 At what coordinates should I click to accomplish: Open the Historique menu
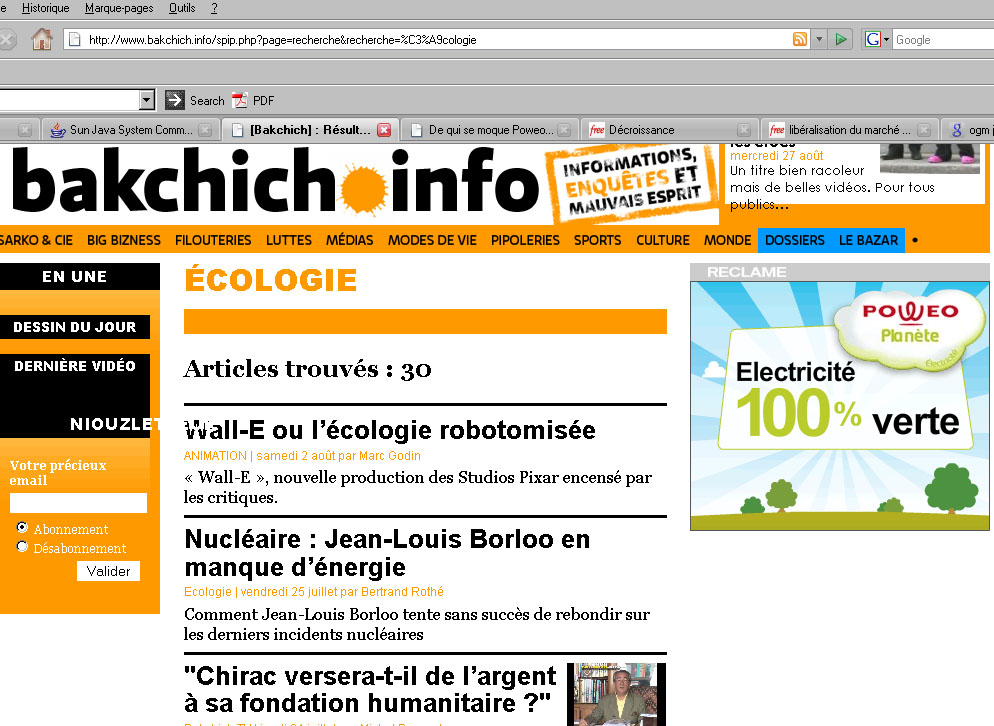(46, 8)
